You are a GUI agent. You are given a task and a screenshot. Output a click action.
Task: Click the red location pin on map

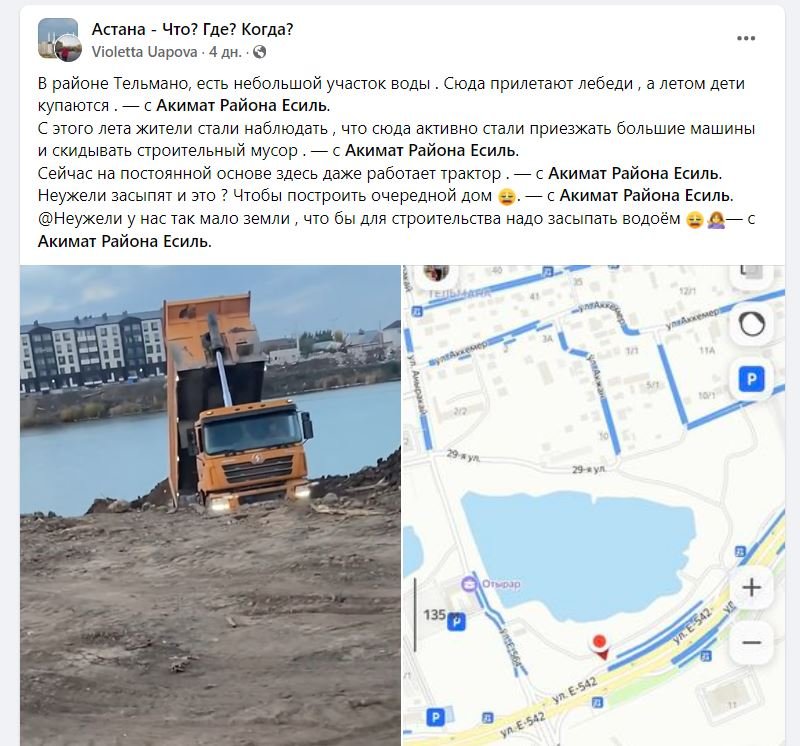tap(599, 646)
